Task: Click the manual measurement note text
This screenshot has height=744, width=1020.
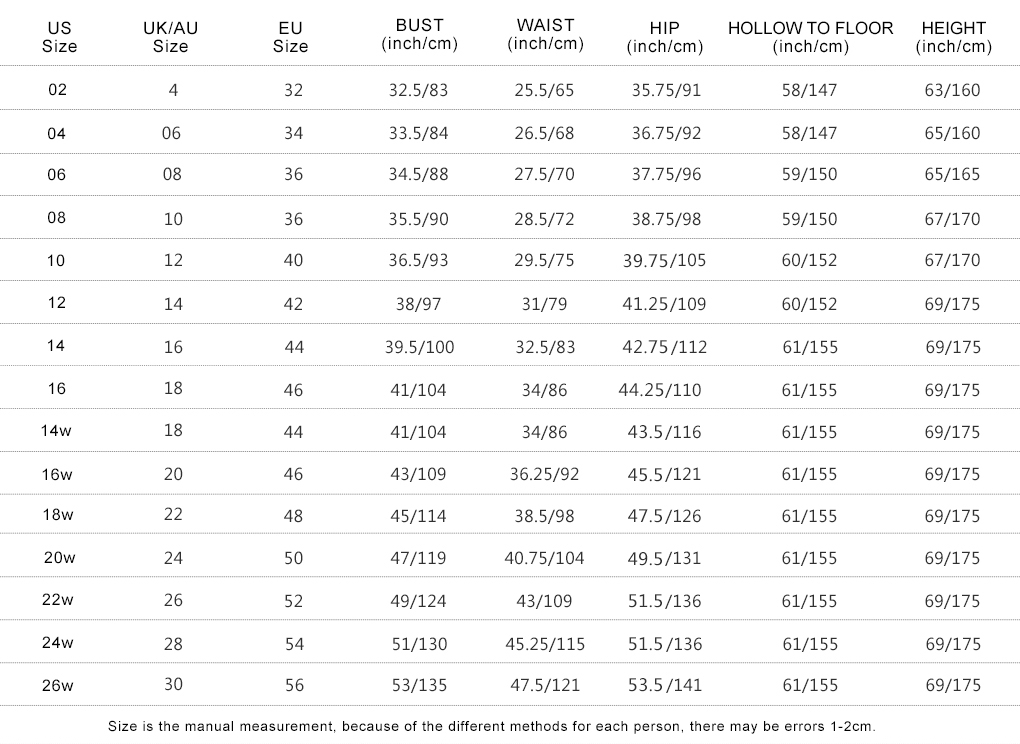Action: 492,726
